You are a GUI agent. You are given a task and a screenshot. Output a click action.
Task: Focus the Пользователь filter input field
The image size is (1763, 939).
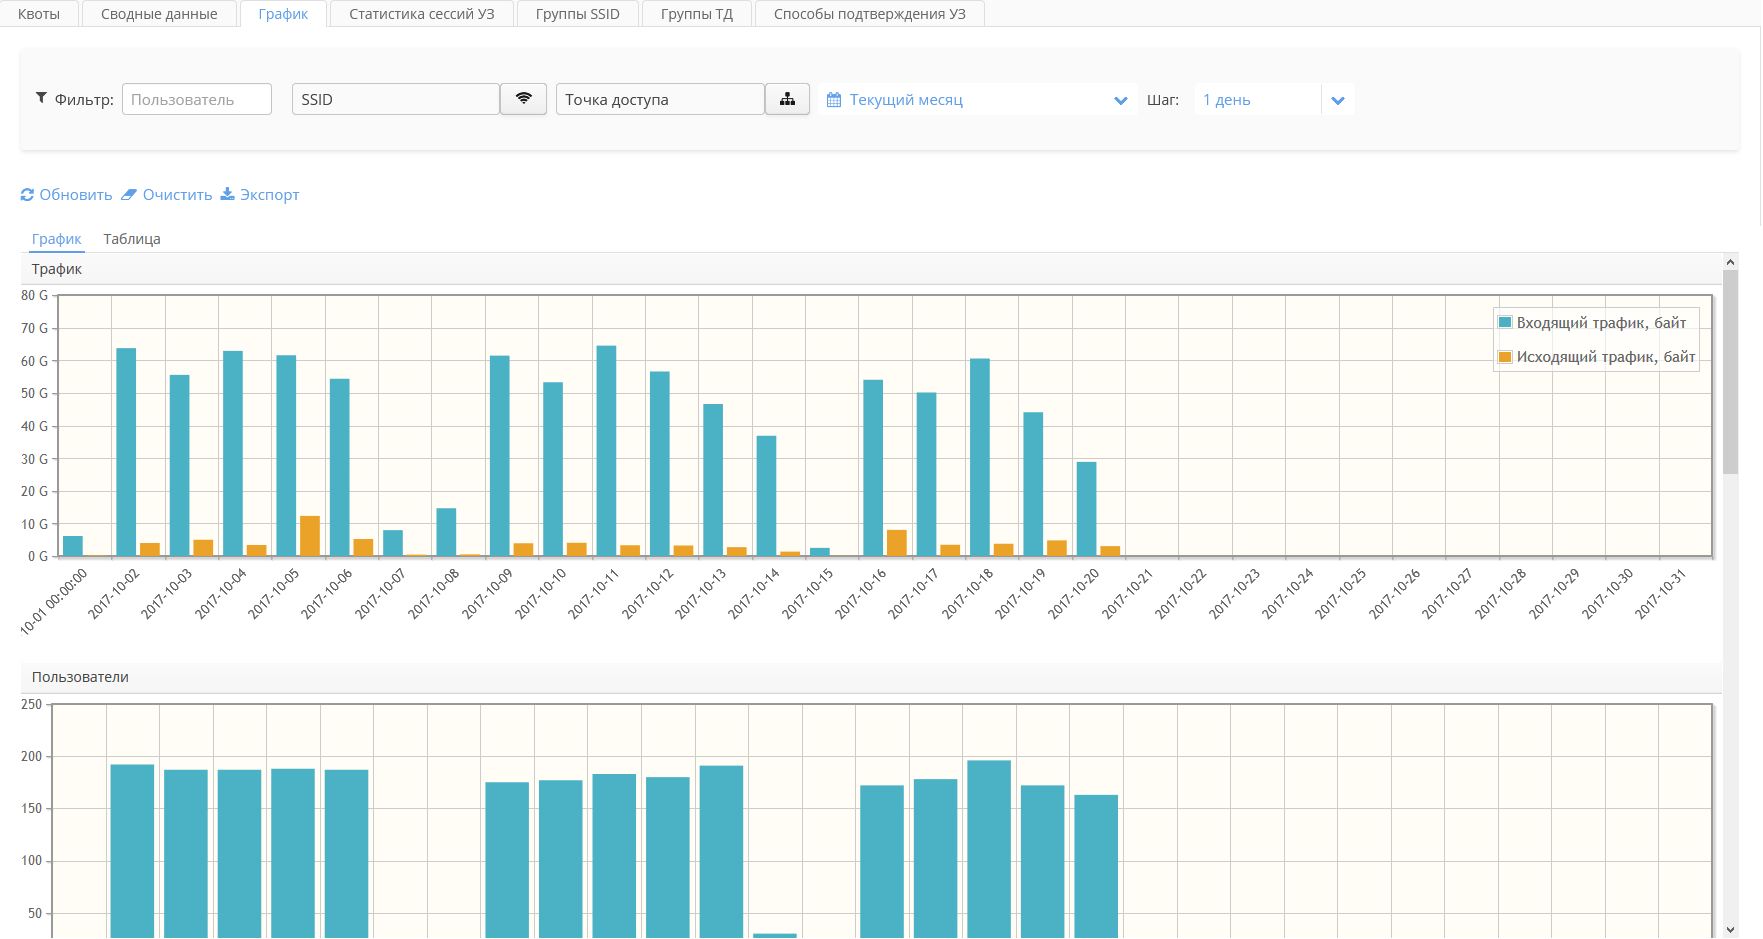(x=197, y=100)
